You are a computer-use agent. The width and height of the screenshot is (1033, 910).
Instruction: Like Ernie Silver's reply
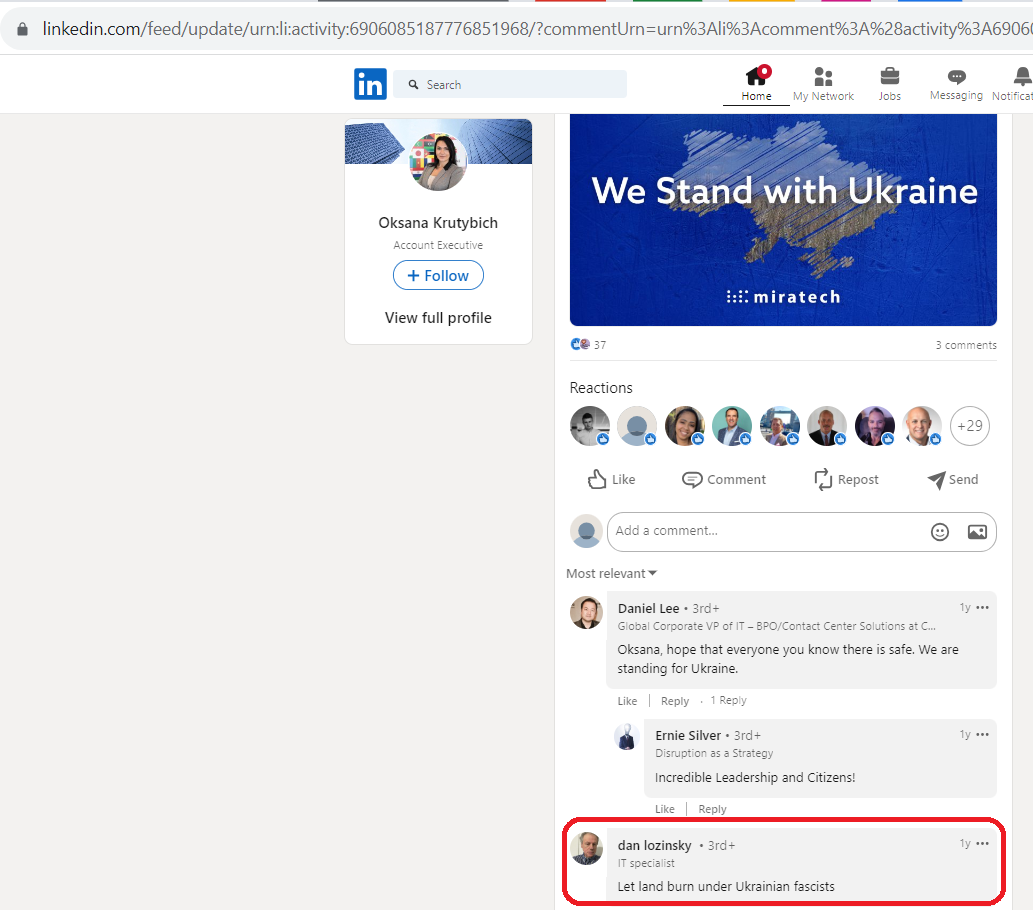click(665, 809)
